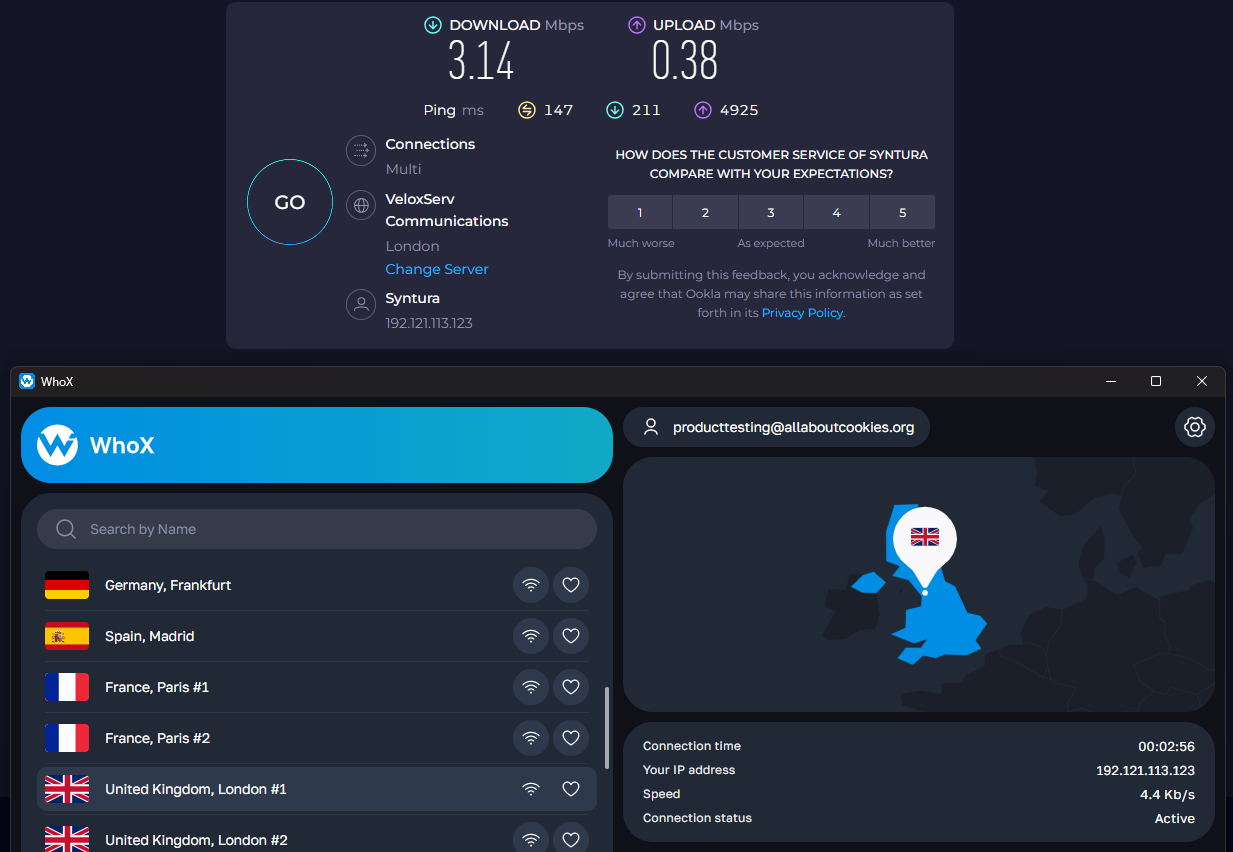The image size is (1233, 852).
Task: Select United Kingdom, London #1 server
Action: point(317,789)
